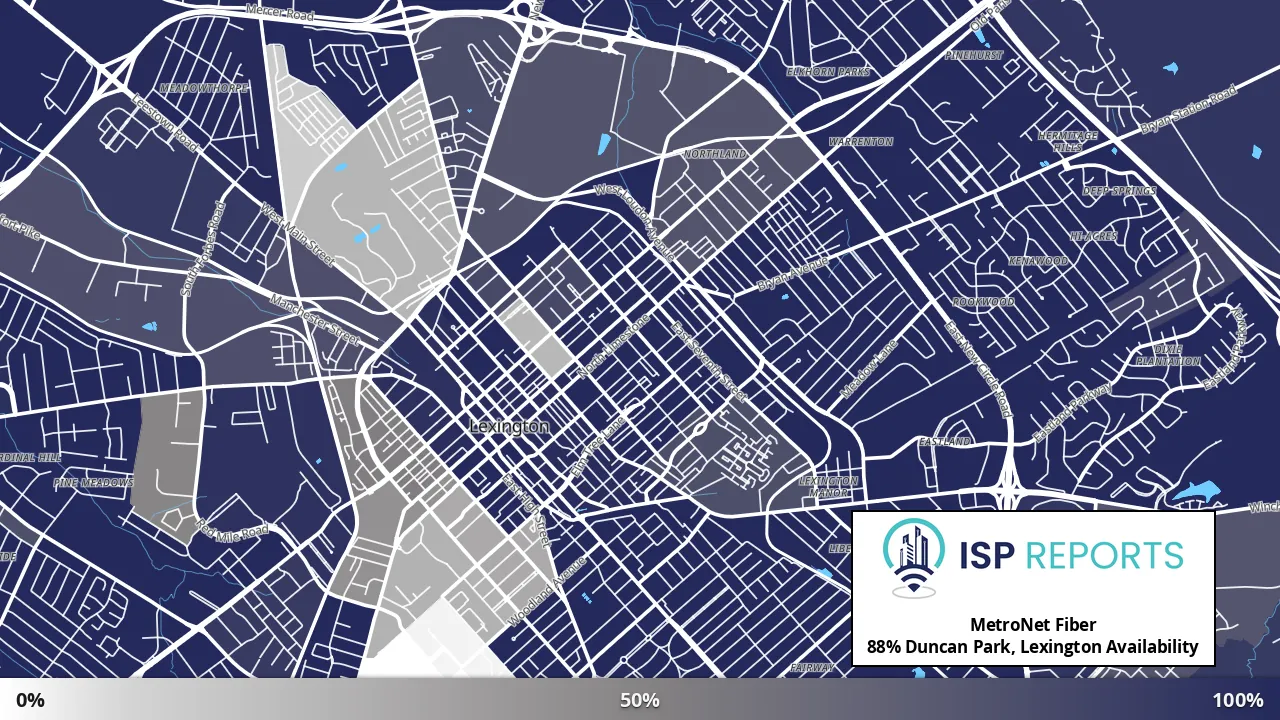Click the Rookwood neighborhood label
Viewport: 1280px width, 720px height.
983,302
